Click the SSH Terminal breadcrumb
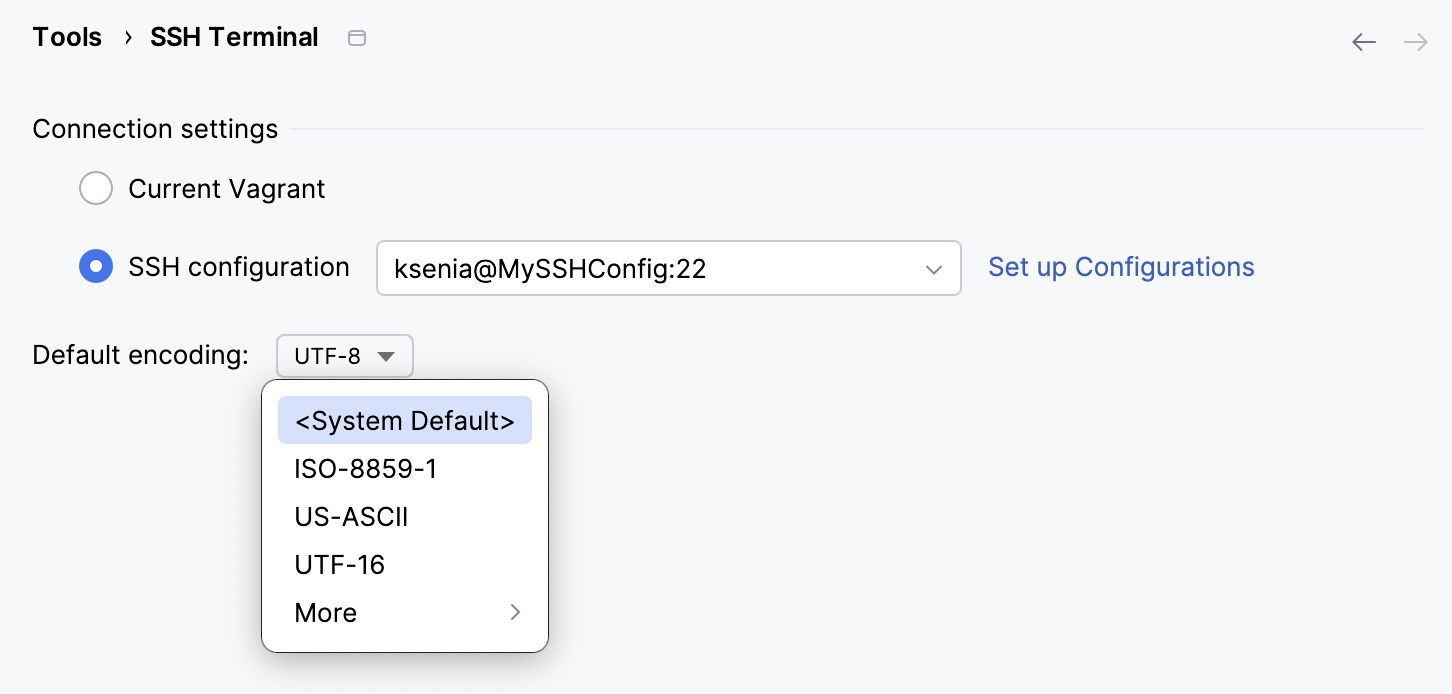 (233, 36)
